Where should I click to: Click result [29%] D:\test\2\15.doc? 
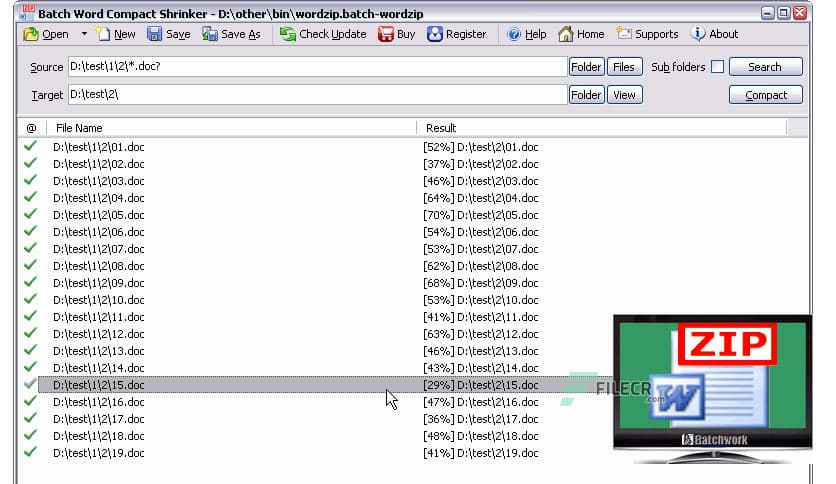(x=481, y=385)
